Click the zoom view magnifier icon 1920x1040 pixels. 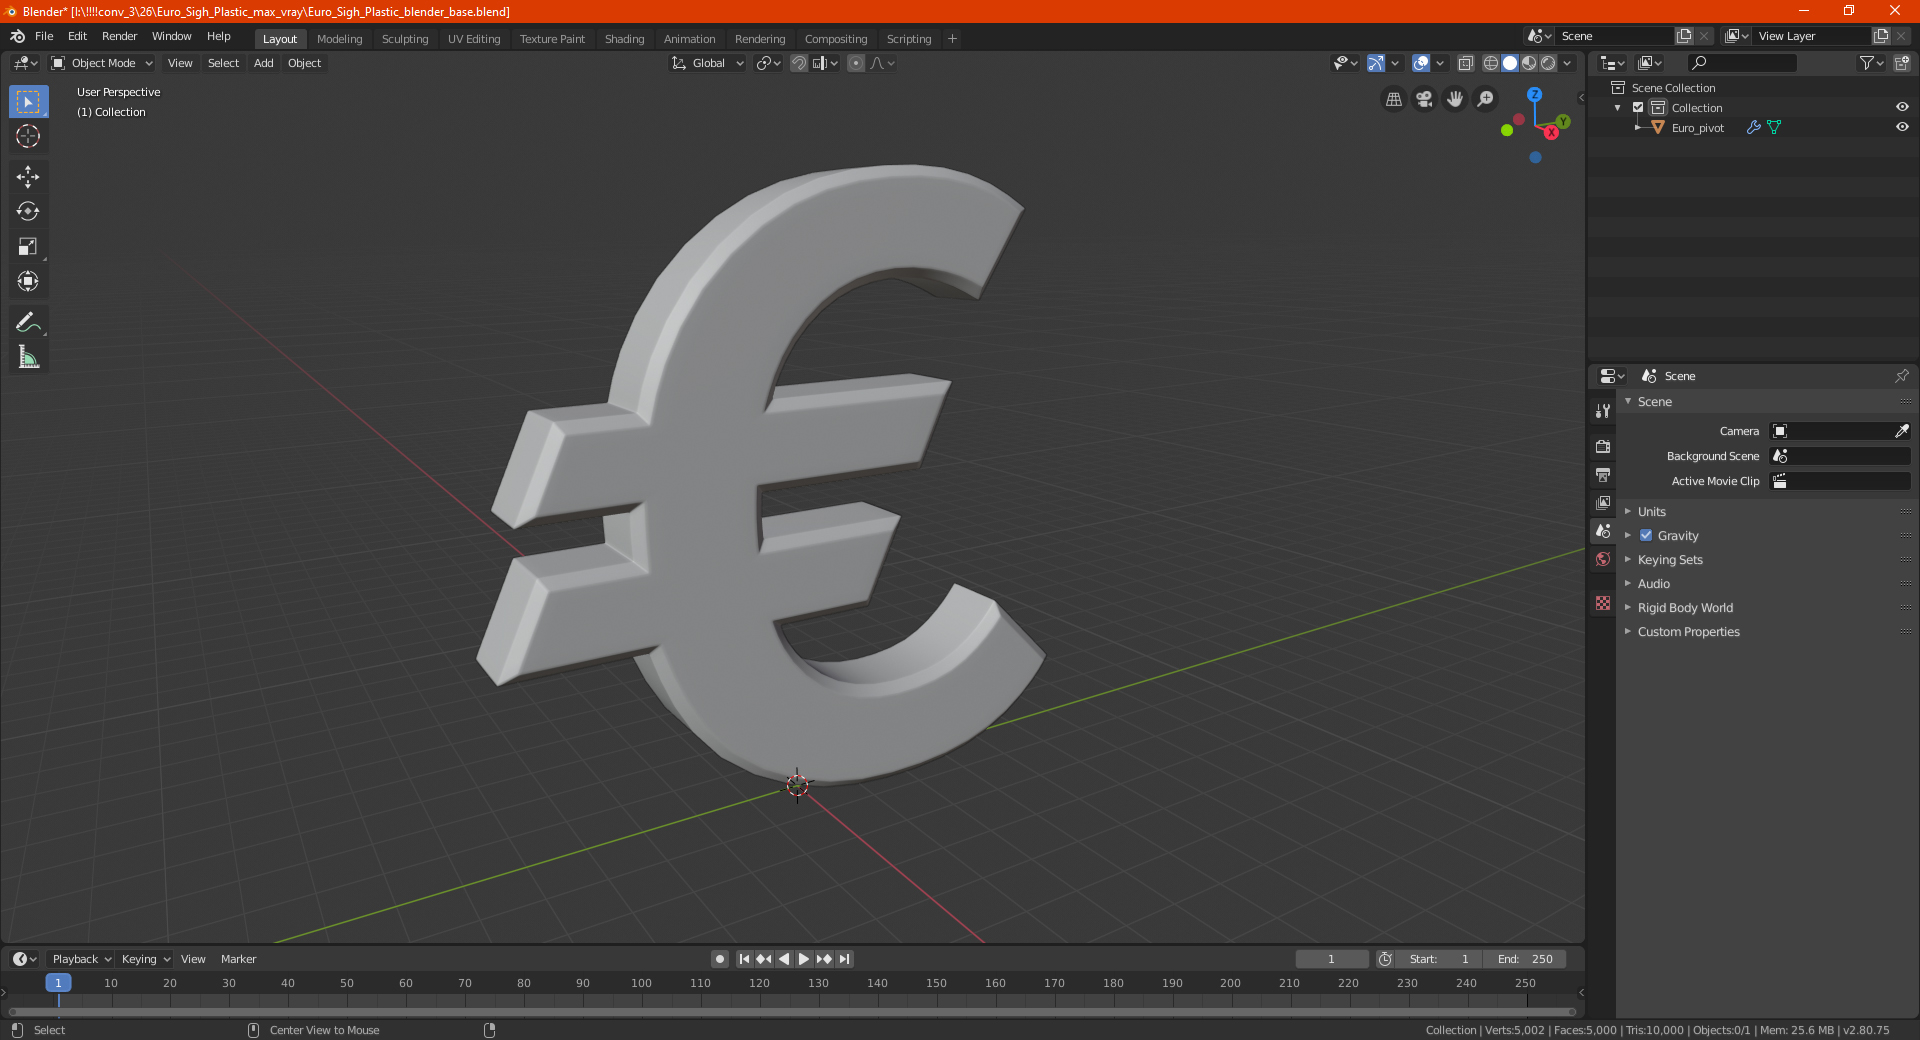1486,99
